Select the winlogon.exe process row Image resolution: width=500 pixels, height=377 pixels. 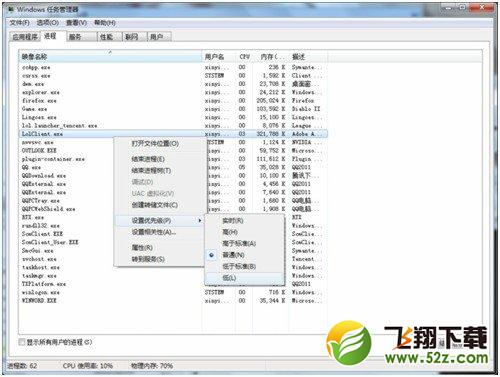coord(173,292)
